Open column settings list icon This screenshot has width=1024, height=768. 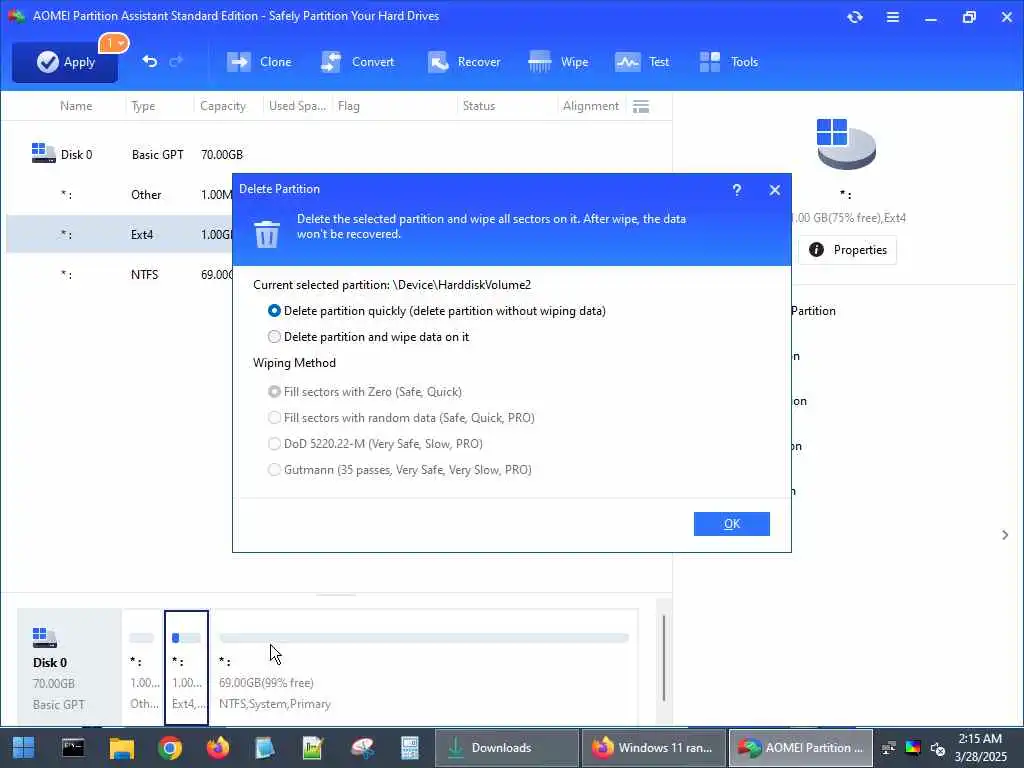coord(641,106)
